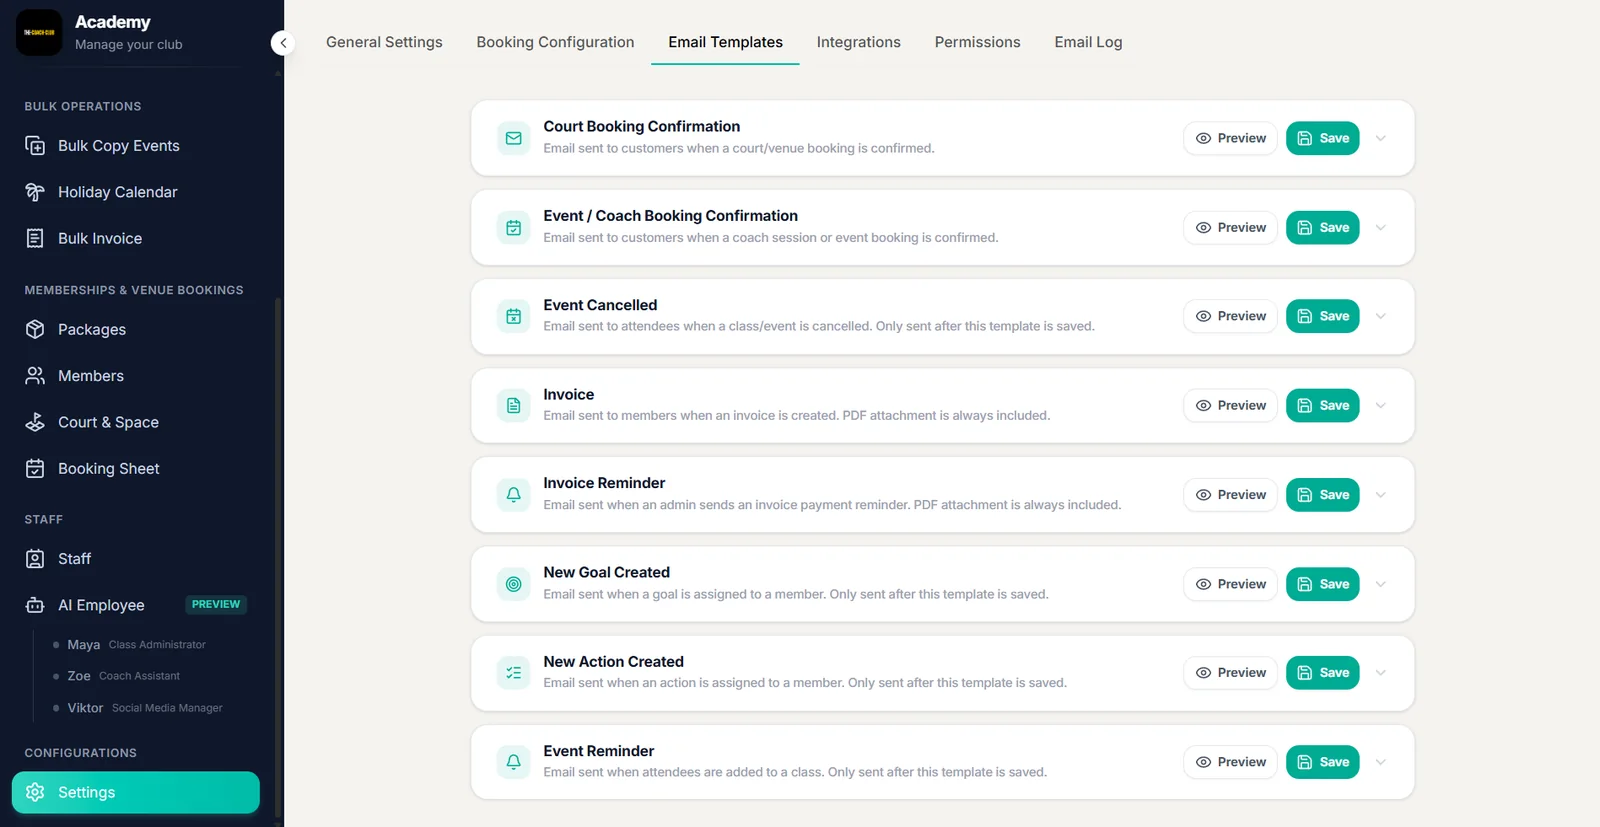Preview the Court Booking Confirmation email

pyautogui.click(x=1230, y=138)
